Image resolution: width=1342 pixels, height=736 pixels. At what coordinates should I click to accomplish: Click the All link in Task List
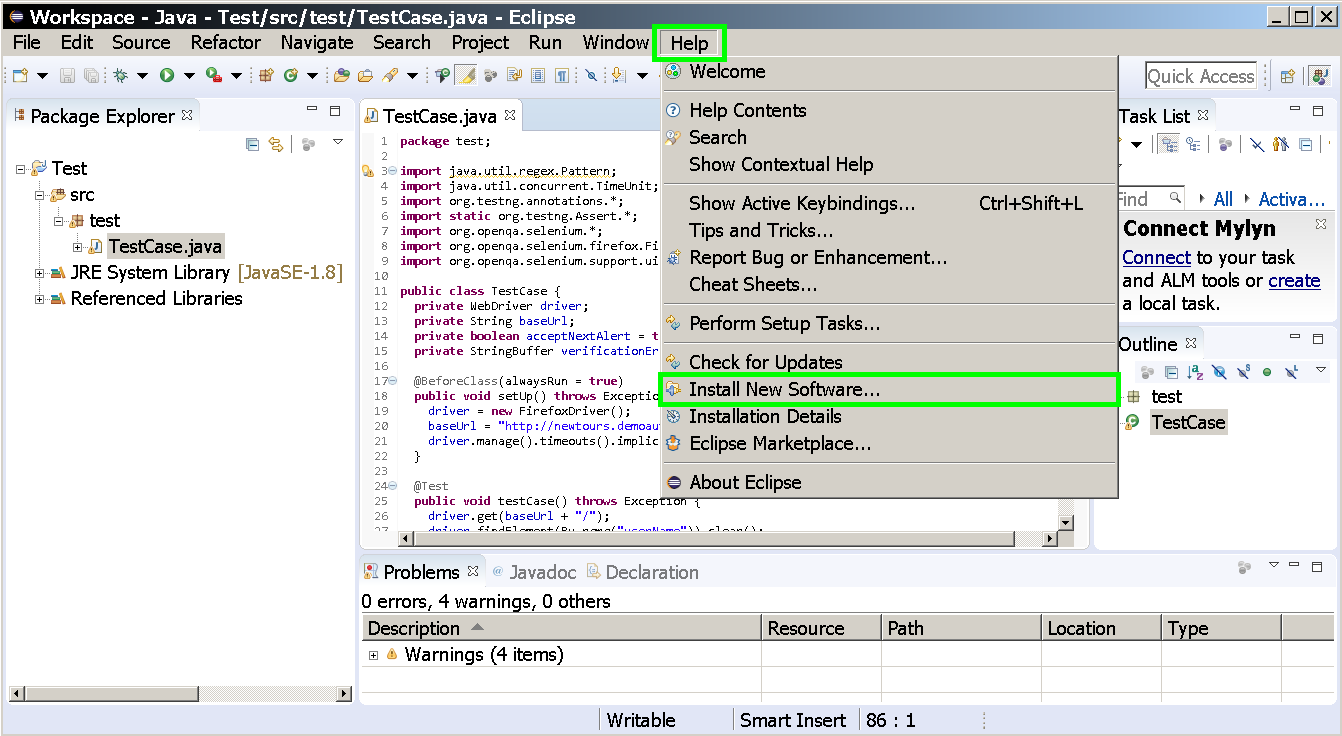pos(1223,198)
